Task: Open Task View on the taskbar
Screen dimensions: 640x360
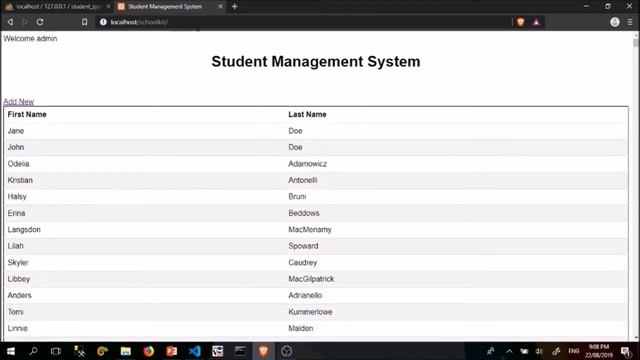Action: (x=56, y=351)
